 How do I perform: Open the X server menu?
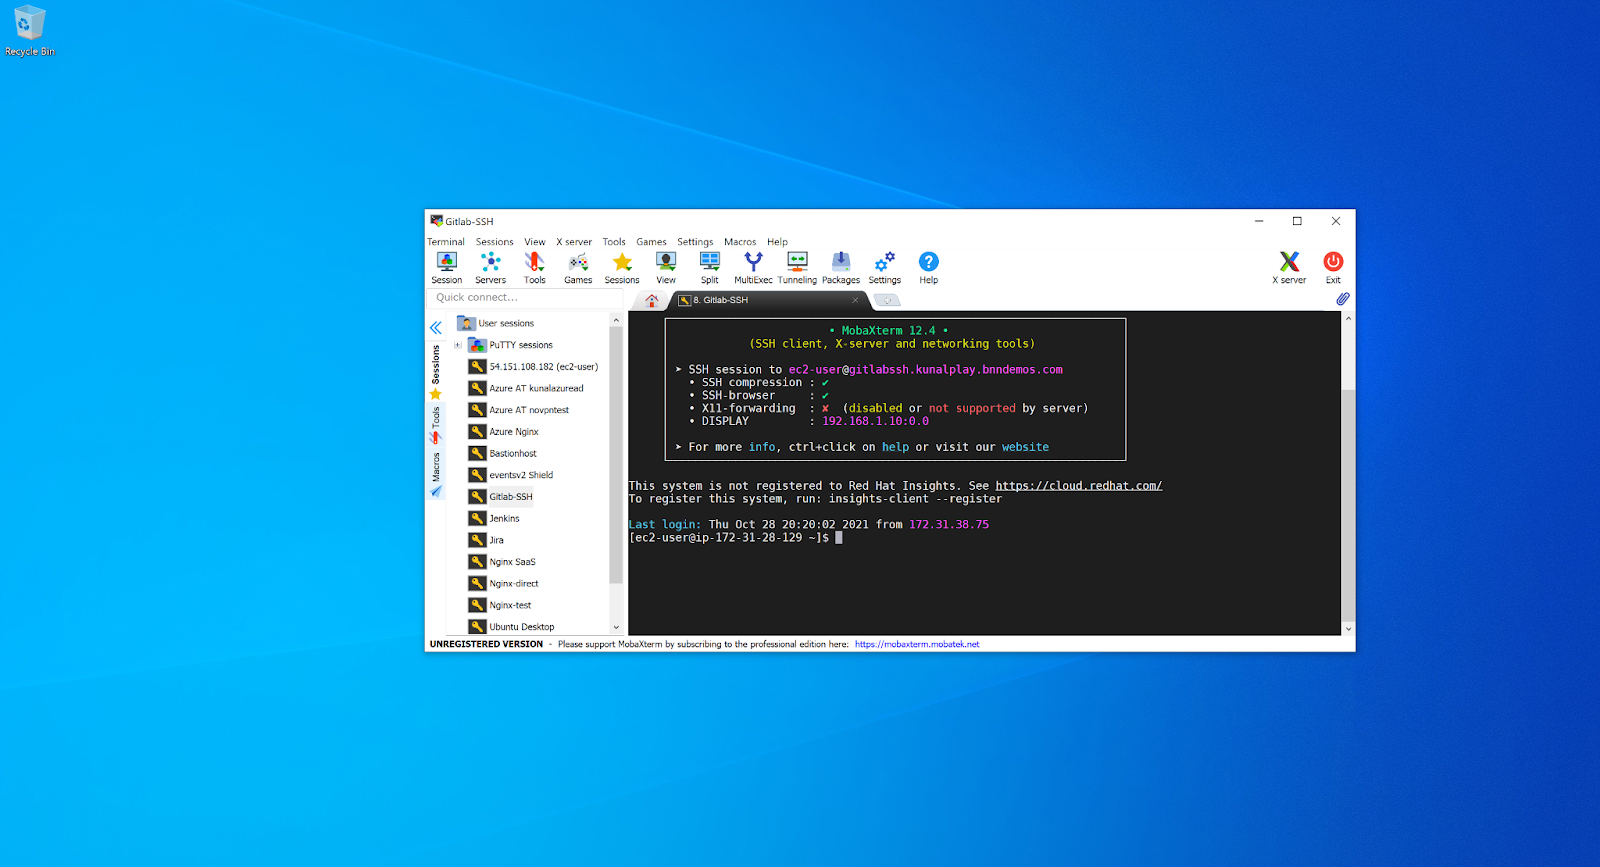[x=574, y=242]
